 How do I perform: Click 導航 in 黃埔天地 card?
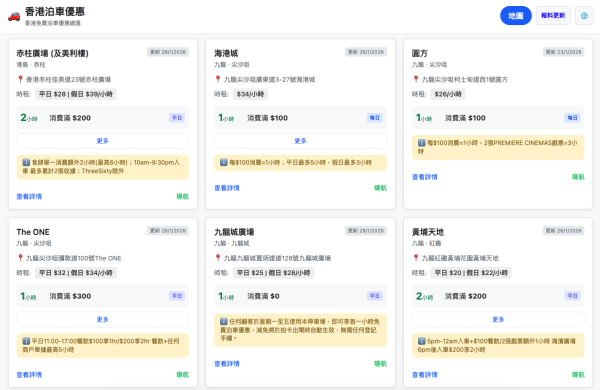point(578,375)
